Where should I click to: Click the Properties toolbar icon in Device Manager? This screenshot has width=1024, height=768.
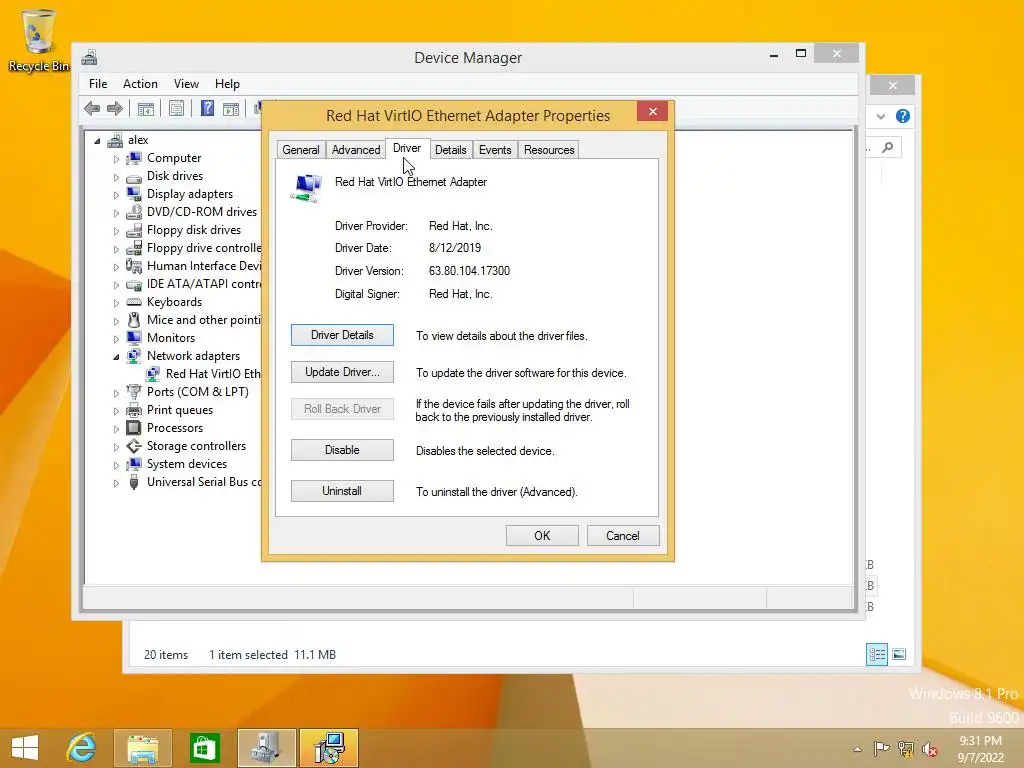point(176,108)
